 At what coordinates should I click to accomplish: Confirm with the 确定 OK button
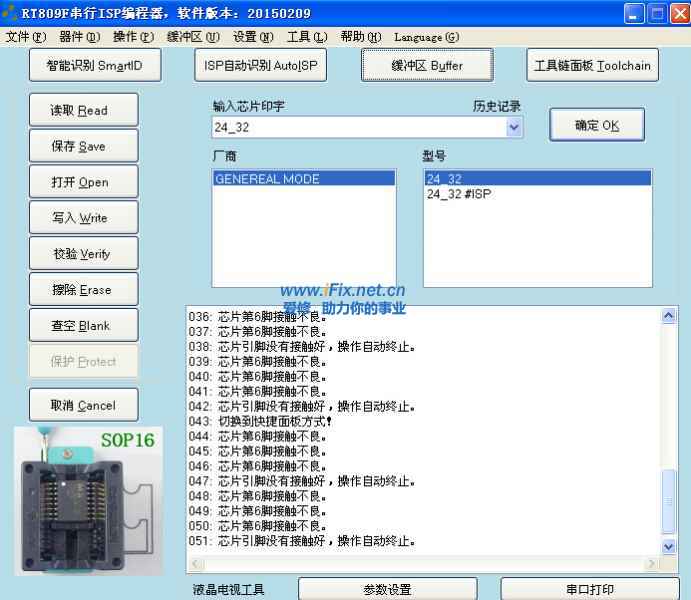(x=597, y=125)
